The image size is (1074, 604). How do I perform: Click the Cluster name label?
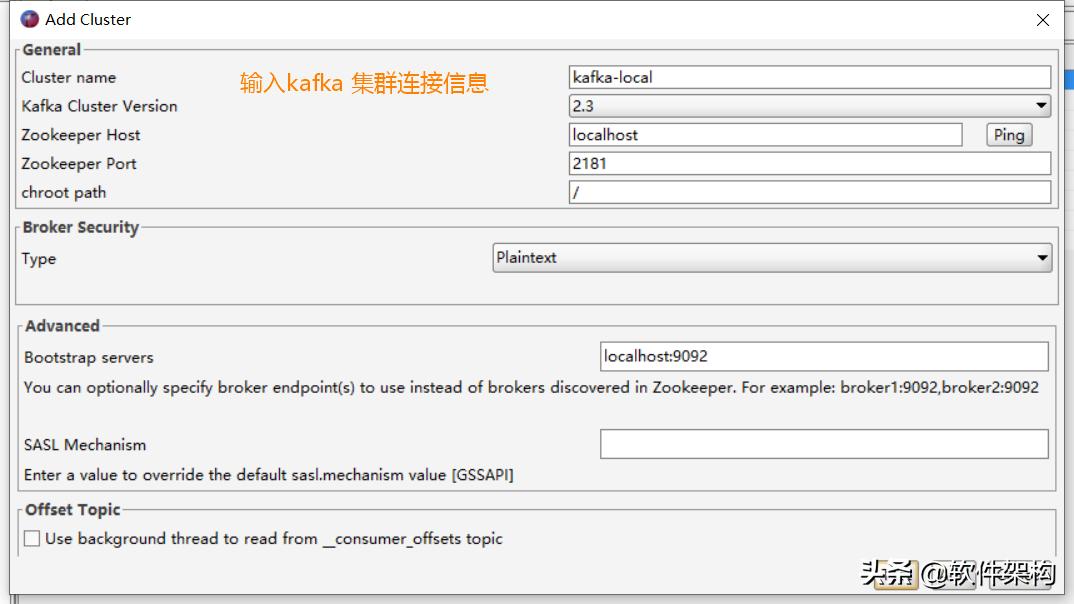point(68,77)
